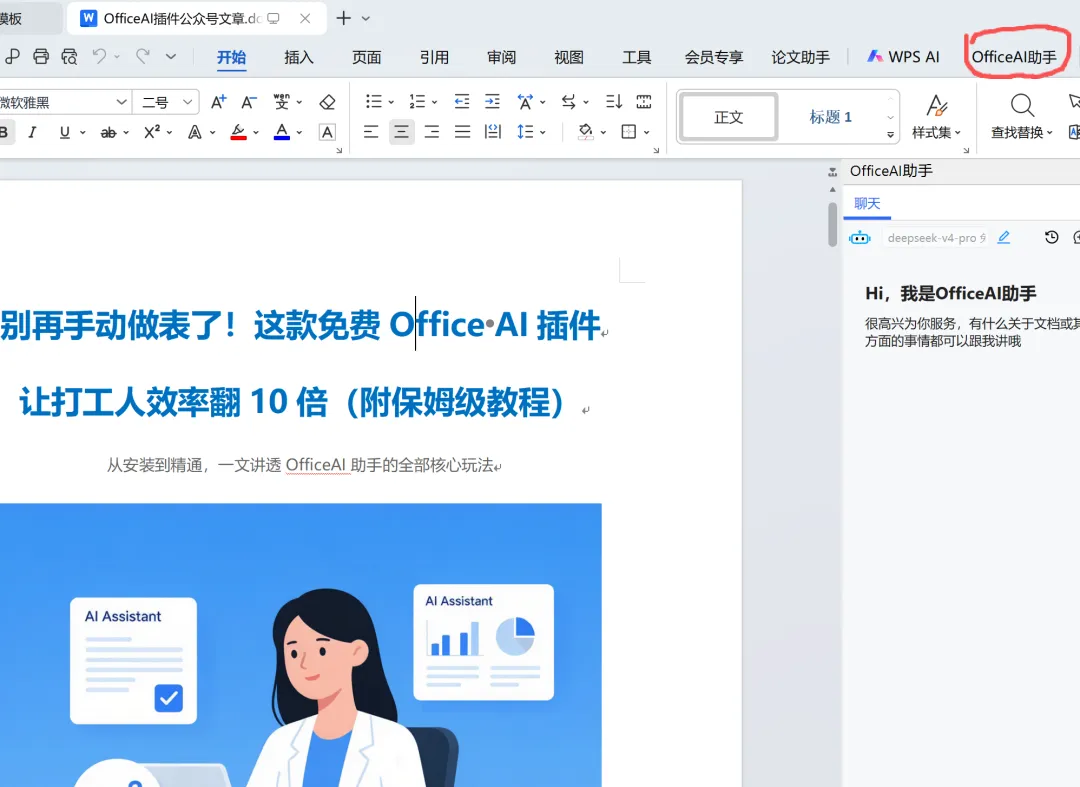Clear formatting with the eraser icon
The image size is (1080, 787).
[327, 102]
